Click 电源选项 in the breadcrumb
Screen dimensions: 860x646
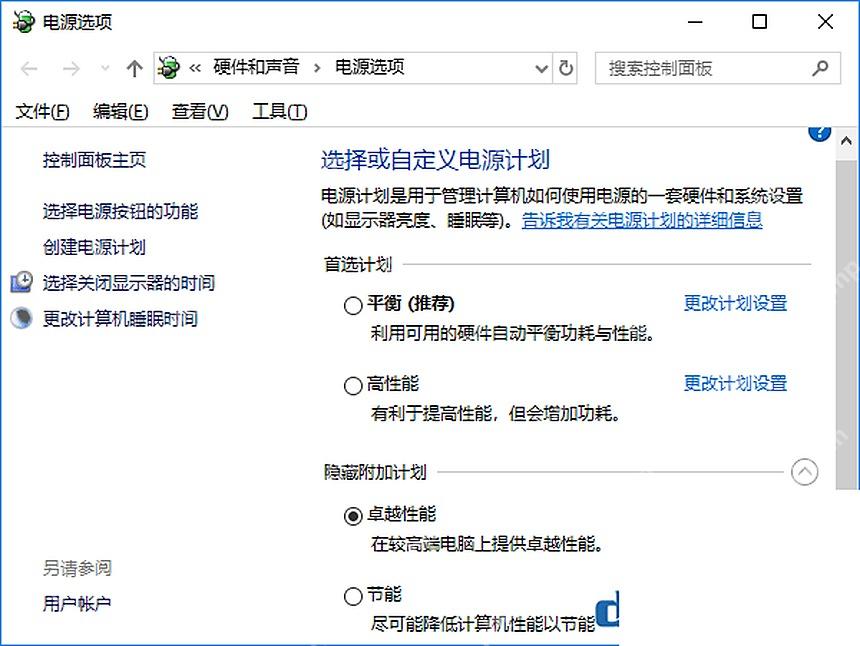370,67
